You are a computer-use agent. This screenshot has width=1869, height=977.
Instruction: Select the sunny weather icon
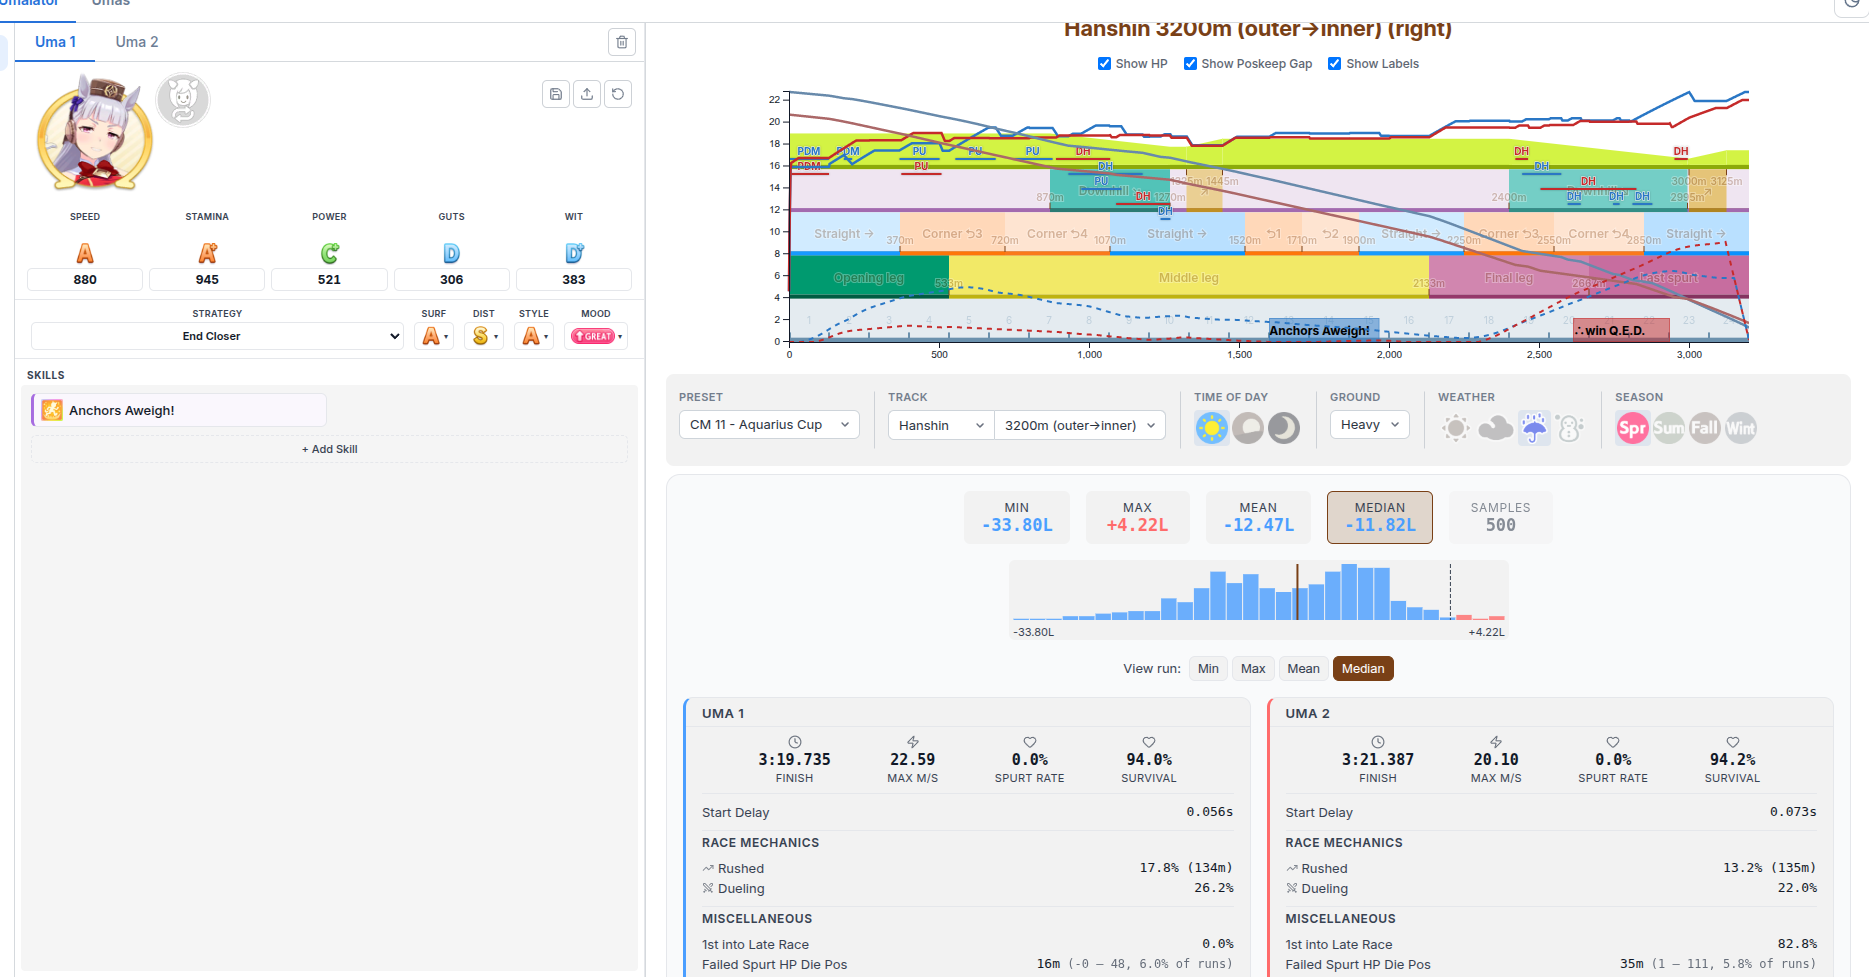1456,428
